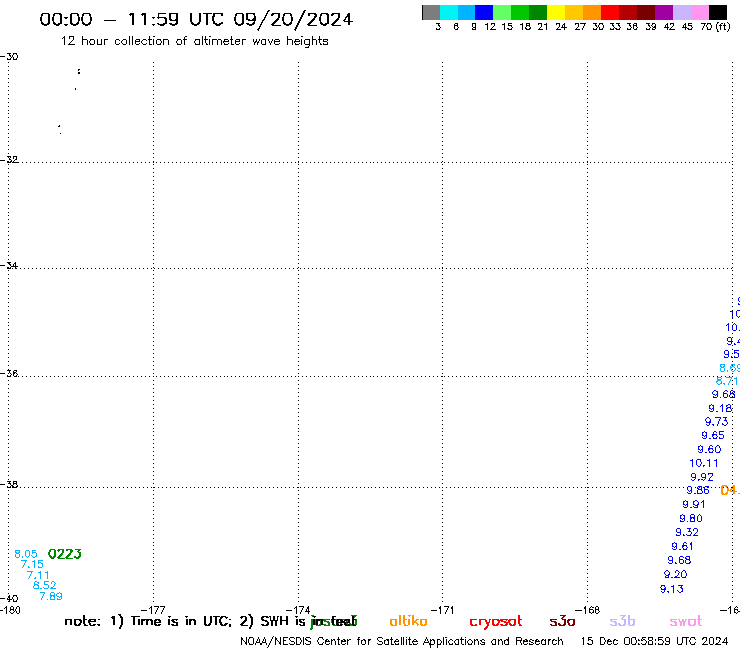Click the gray color swatch in legend

[x=431, y=12]
